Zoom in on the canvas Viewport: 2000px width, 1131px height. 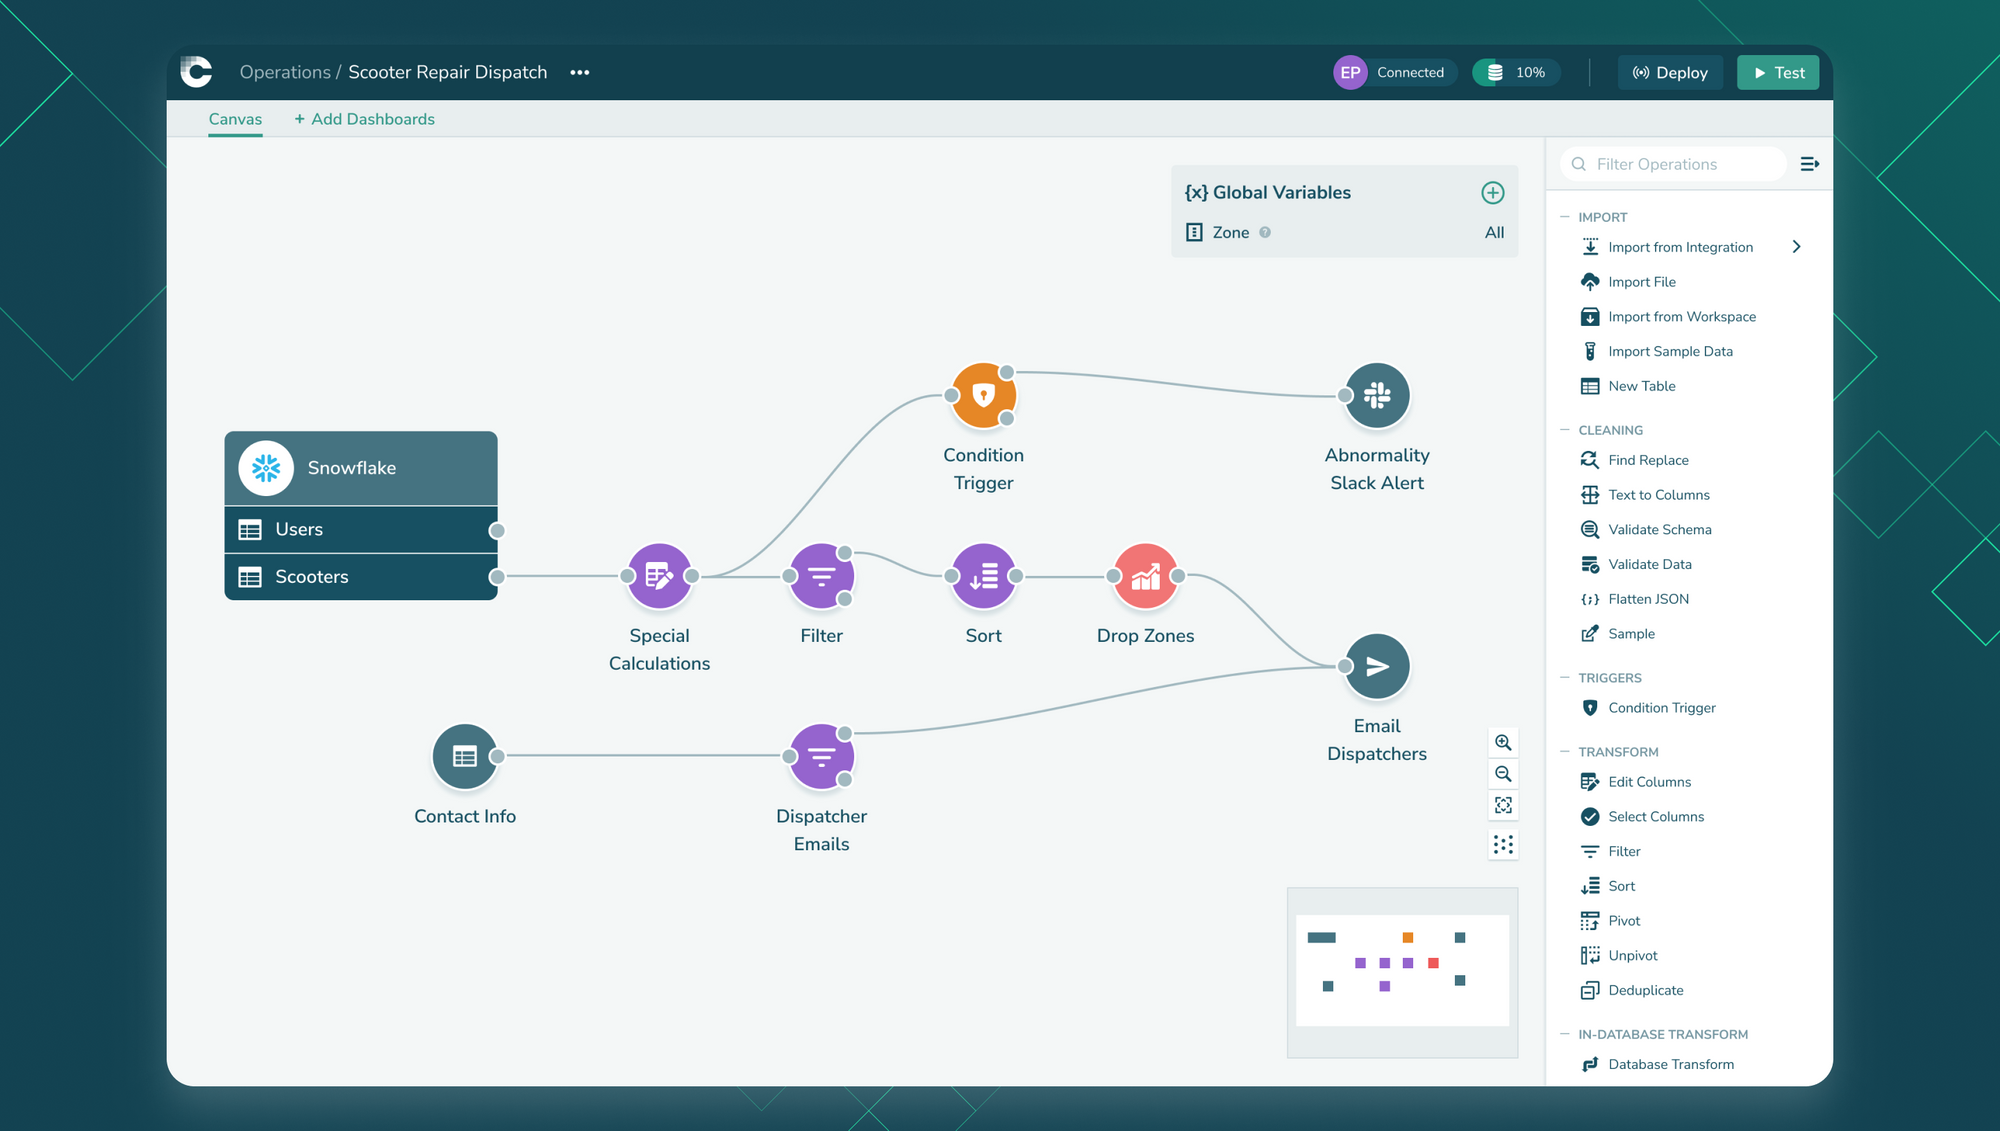click(x=1503, y=743)
